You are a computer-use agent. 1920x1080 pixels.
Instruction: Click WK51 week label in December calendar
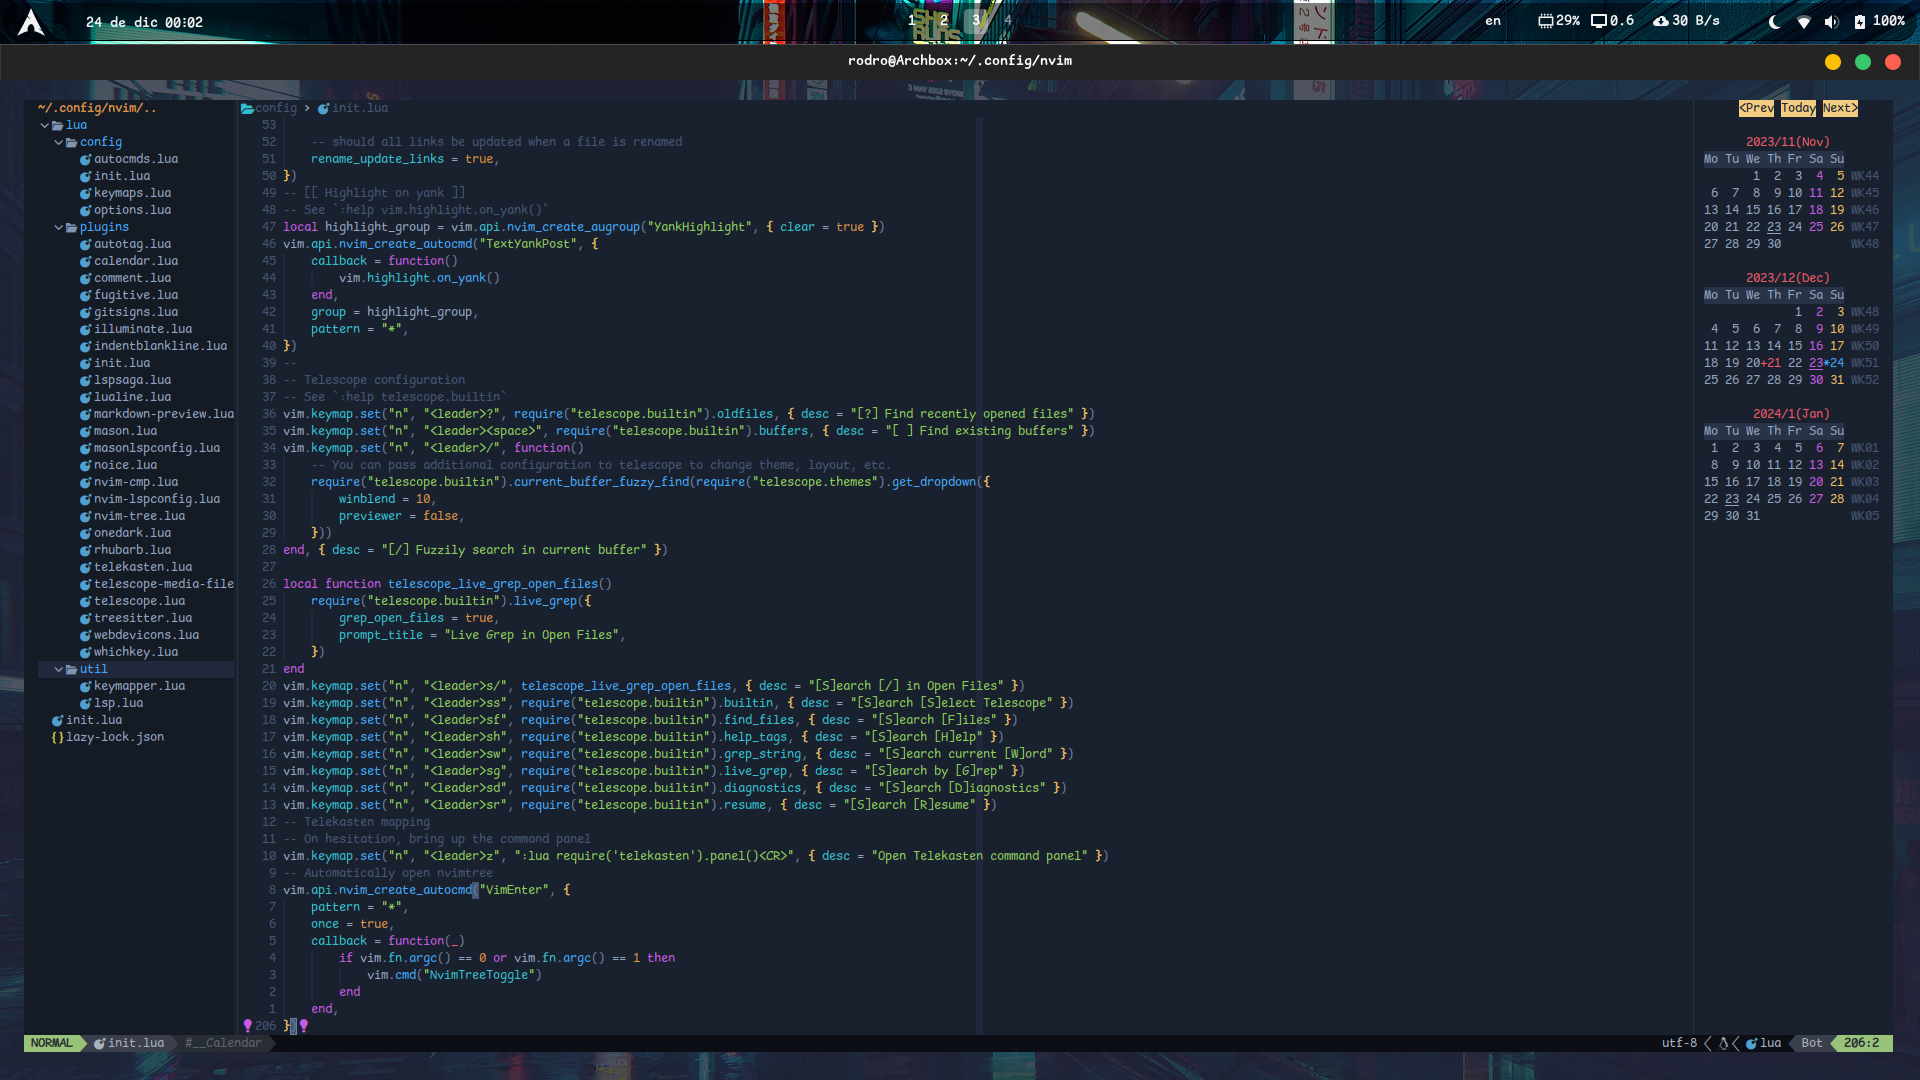pos(1865,363)
